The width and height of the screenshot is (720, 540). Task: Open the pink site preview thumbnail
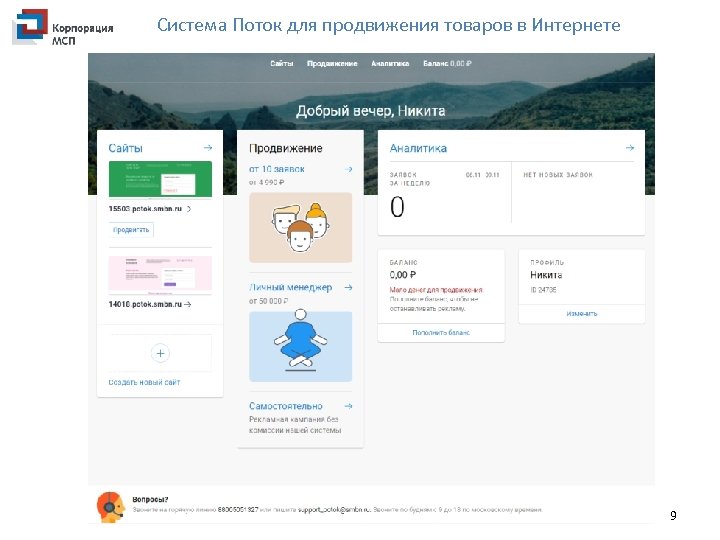pos(160,275)
